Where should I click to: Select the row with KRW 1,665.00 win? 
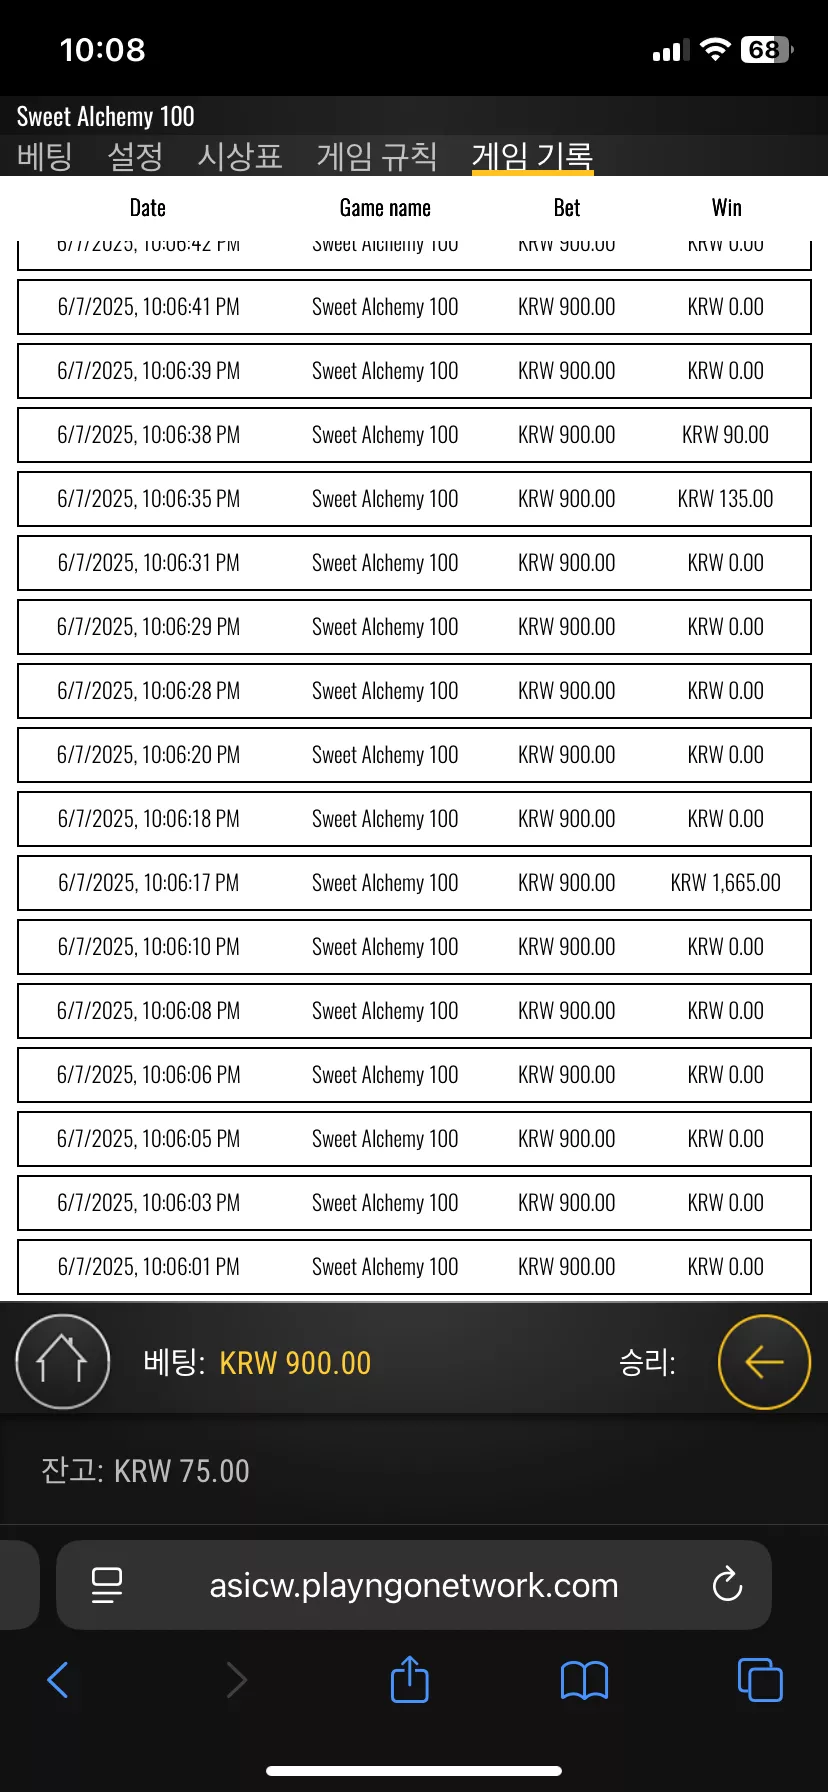(414, 883)
